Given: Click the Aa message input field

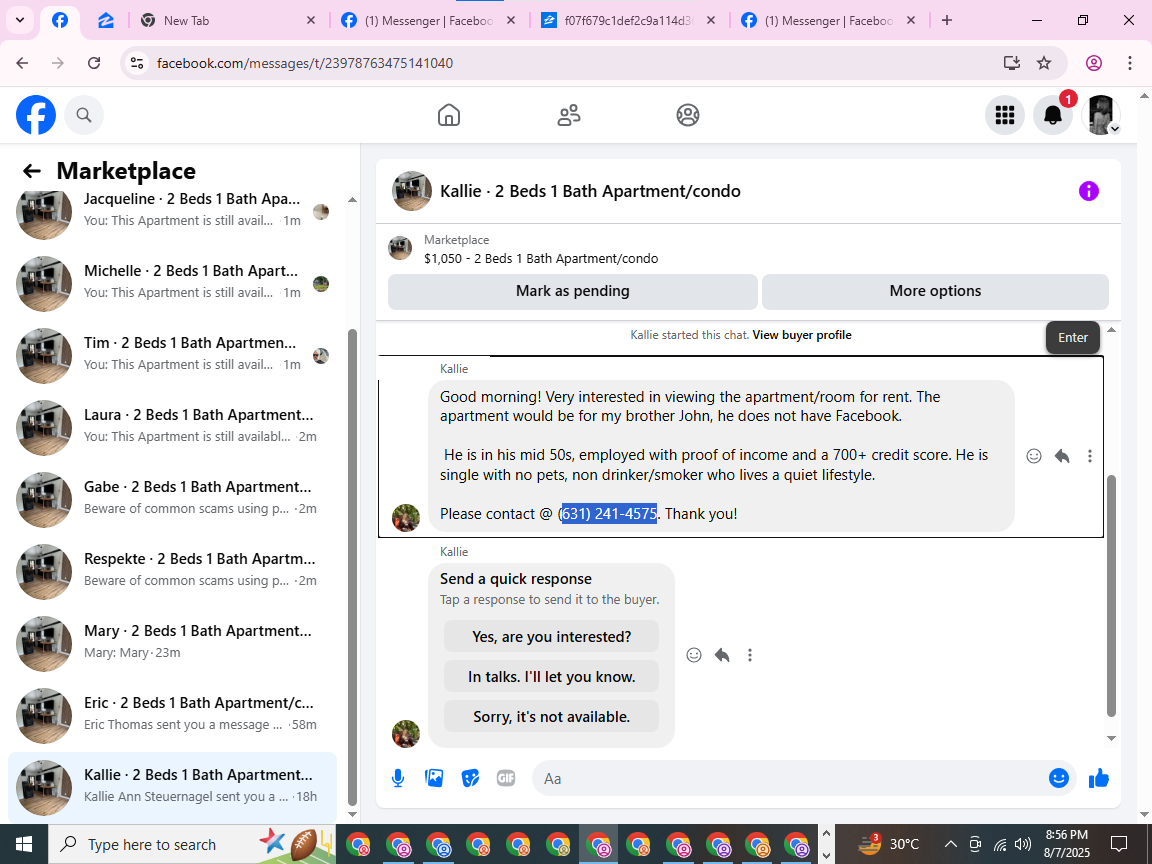Looking at the screenshot, I should tap(790, 778).
